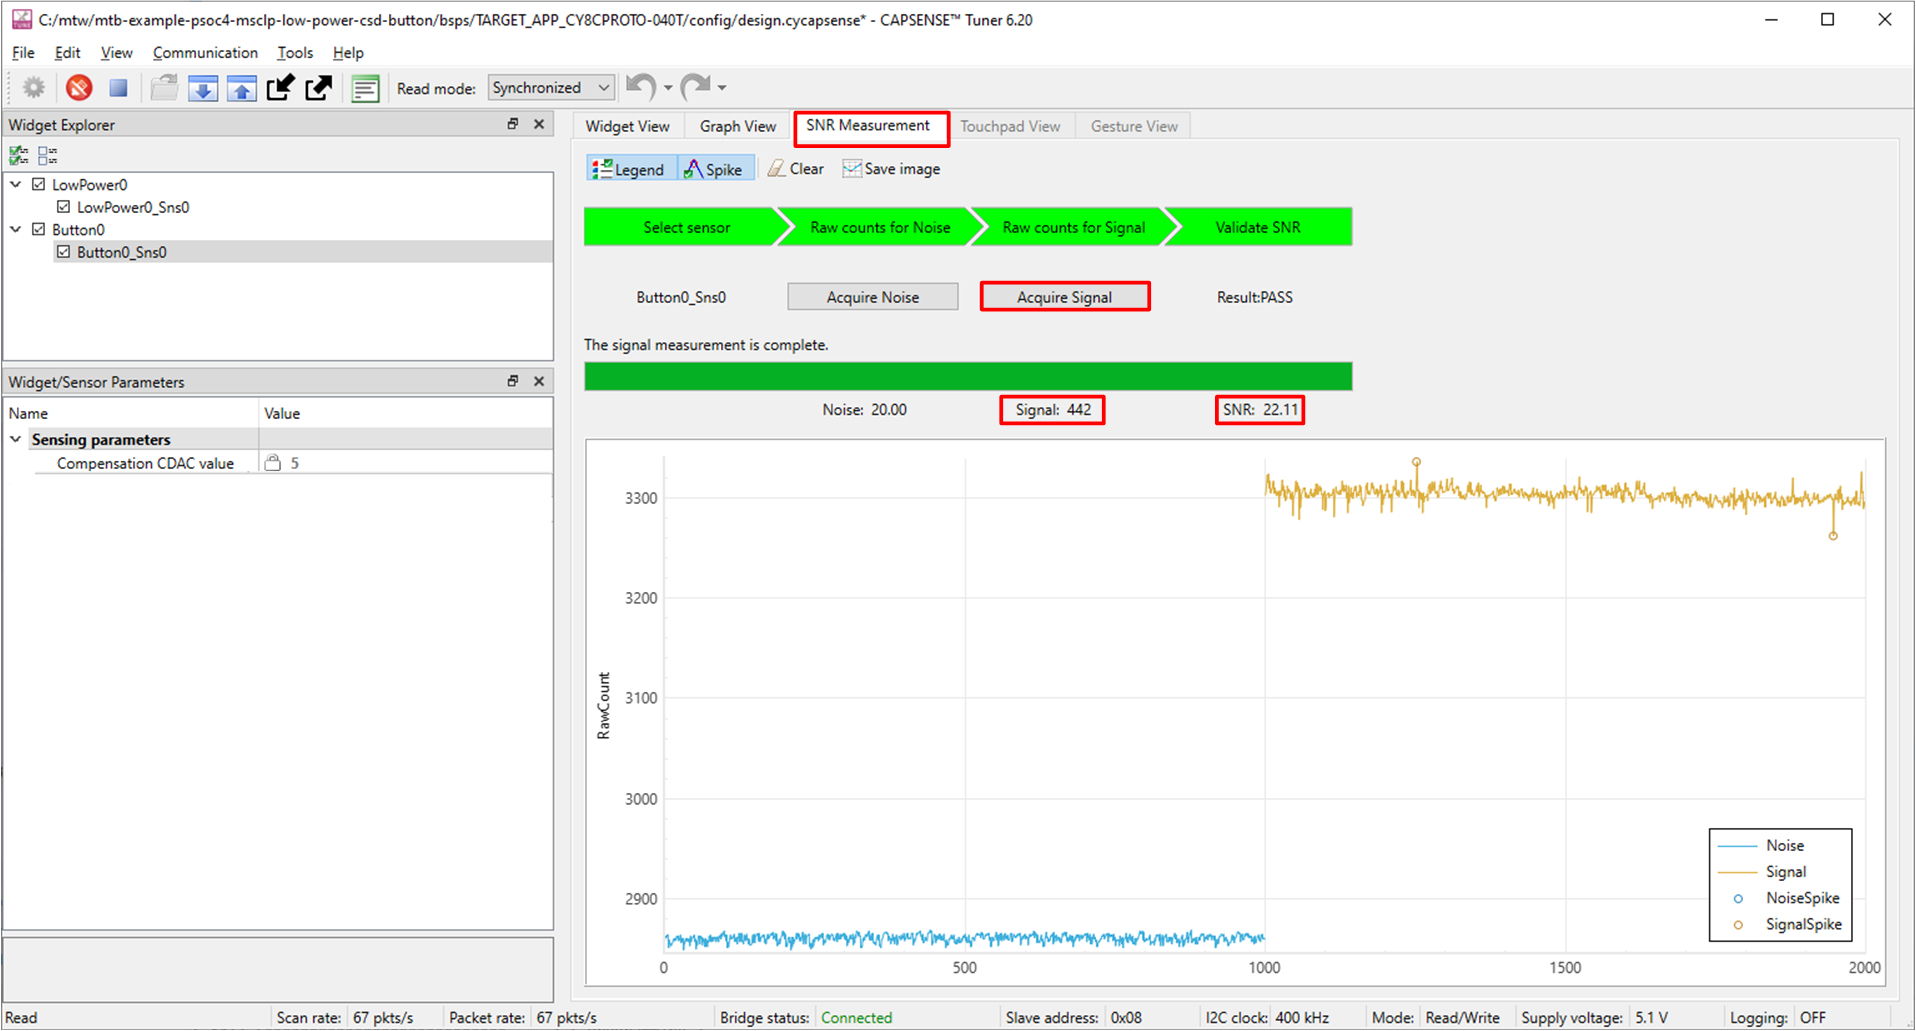The image size is (1916, 1031).
Task: Toggle the Legend button
Action: (631, 169)
